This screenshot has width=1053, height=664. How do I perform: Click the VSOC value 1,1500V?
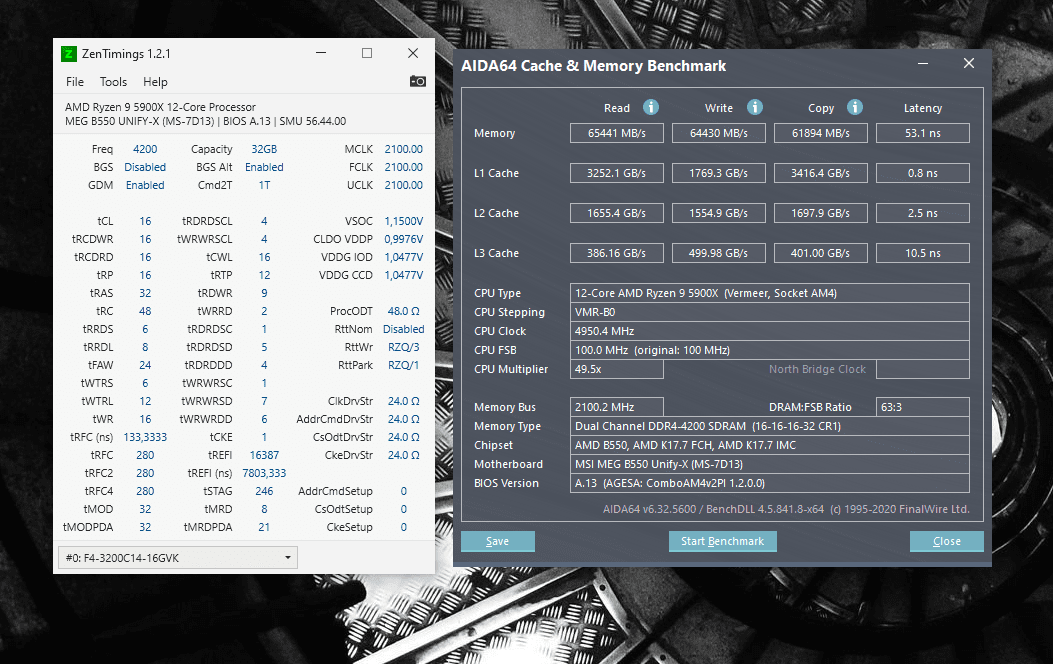tap(404, 221)
